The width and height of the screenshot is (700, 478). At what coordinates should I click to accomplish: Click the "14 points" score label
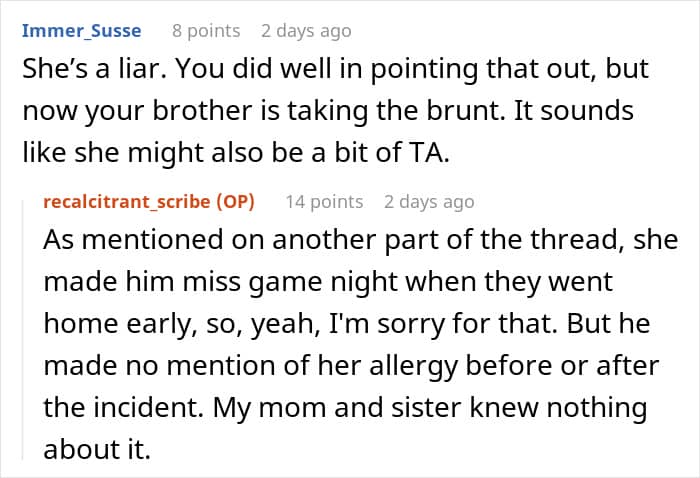(324, 202)
